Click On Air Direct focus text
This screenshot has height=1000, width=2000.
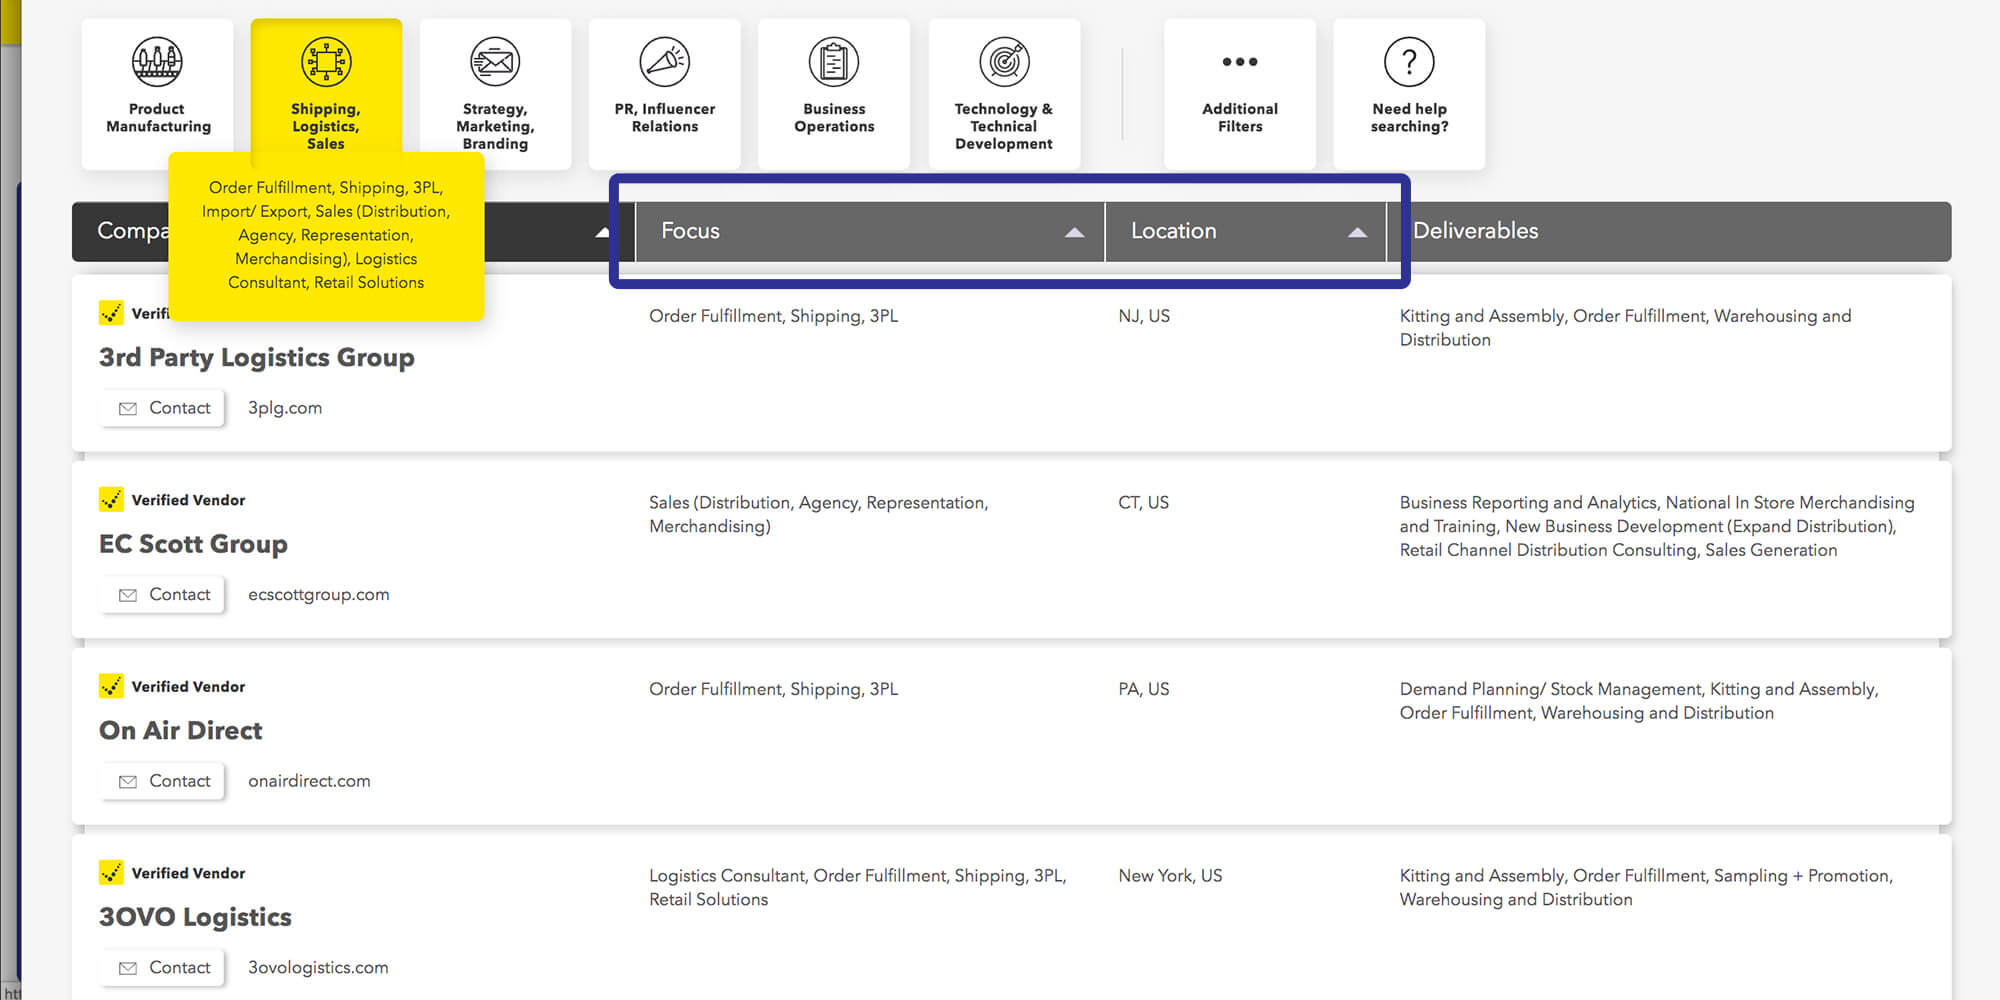click(773, 689)
